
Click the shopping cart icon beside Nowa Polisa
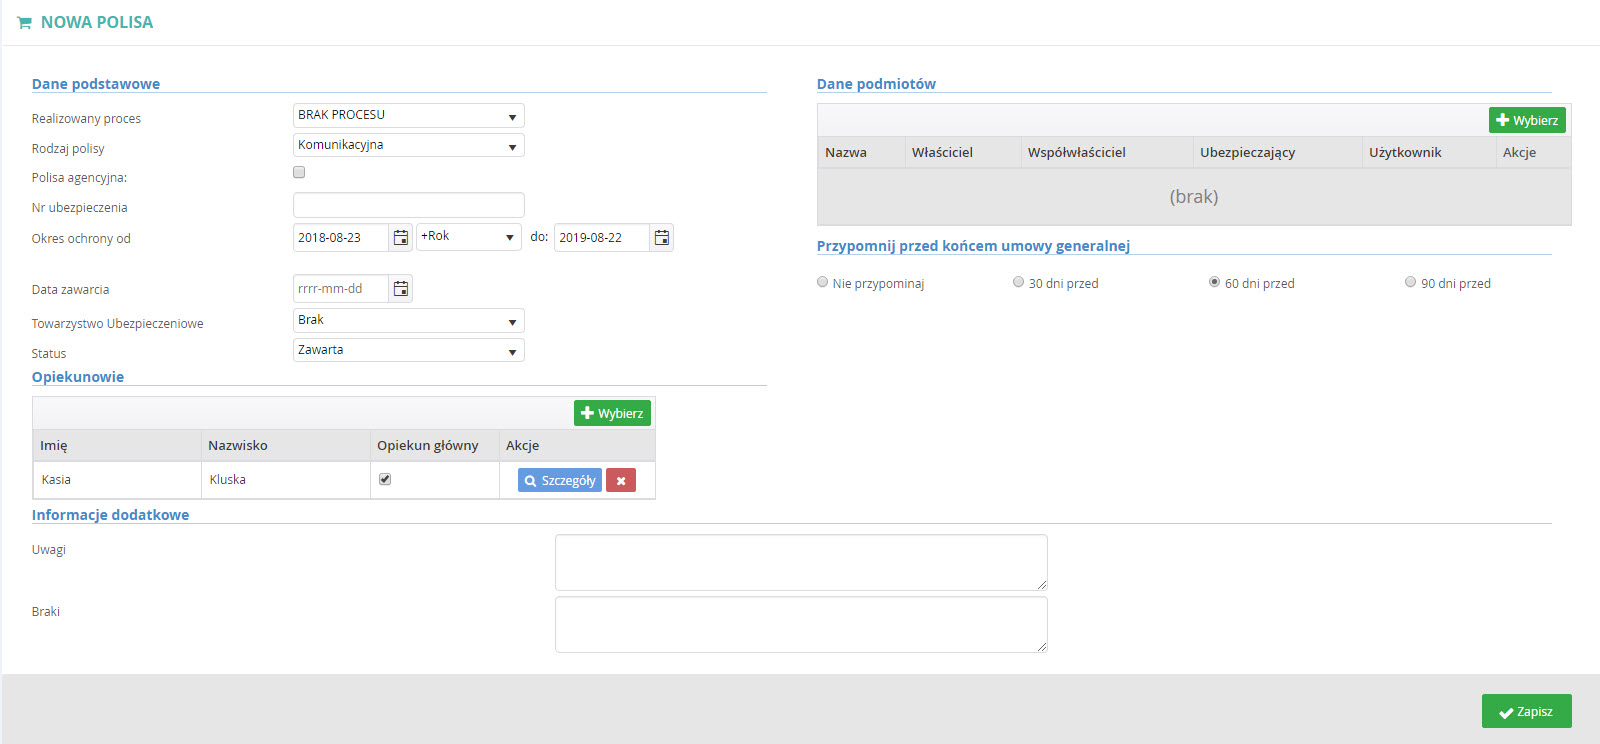(x=25, y=22)
